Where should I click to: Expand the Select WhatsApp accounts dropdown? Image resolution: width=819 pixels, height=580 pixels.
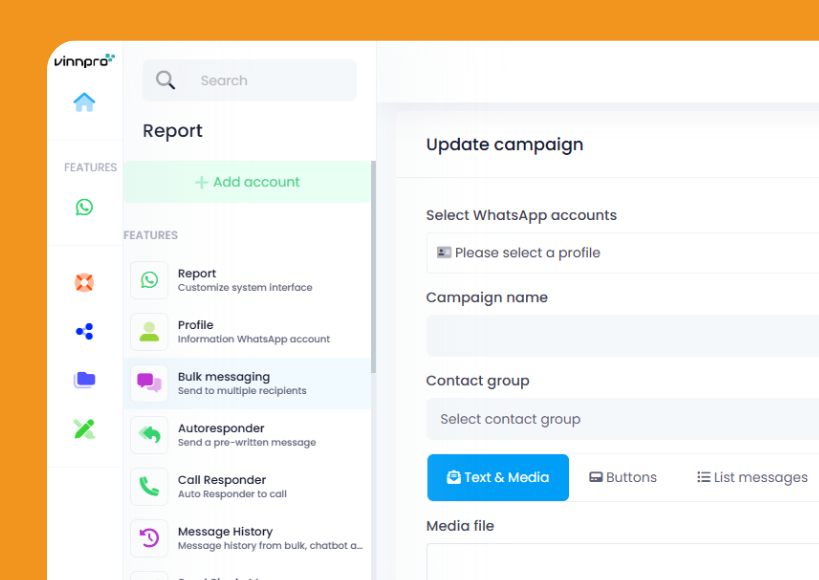pos(622,253)
